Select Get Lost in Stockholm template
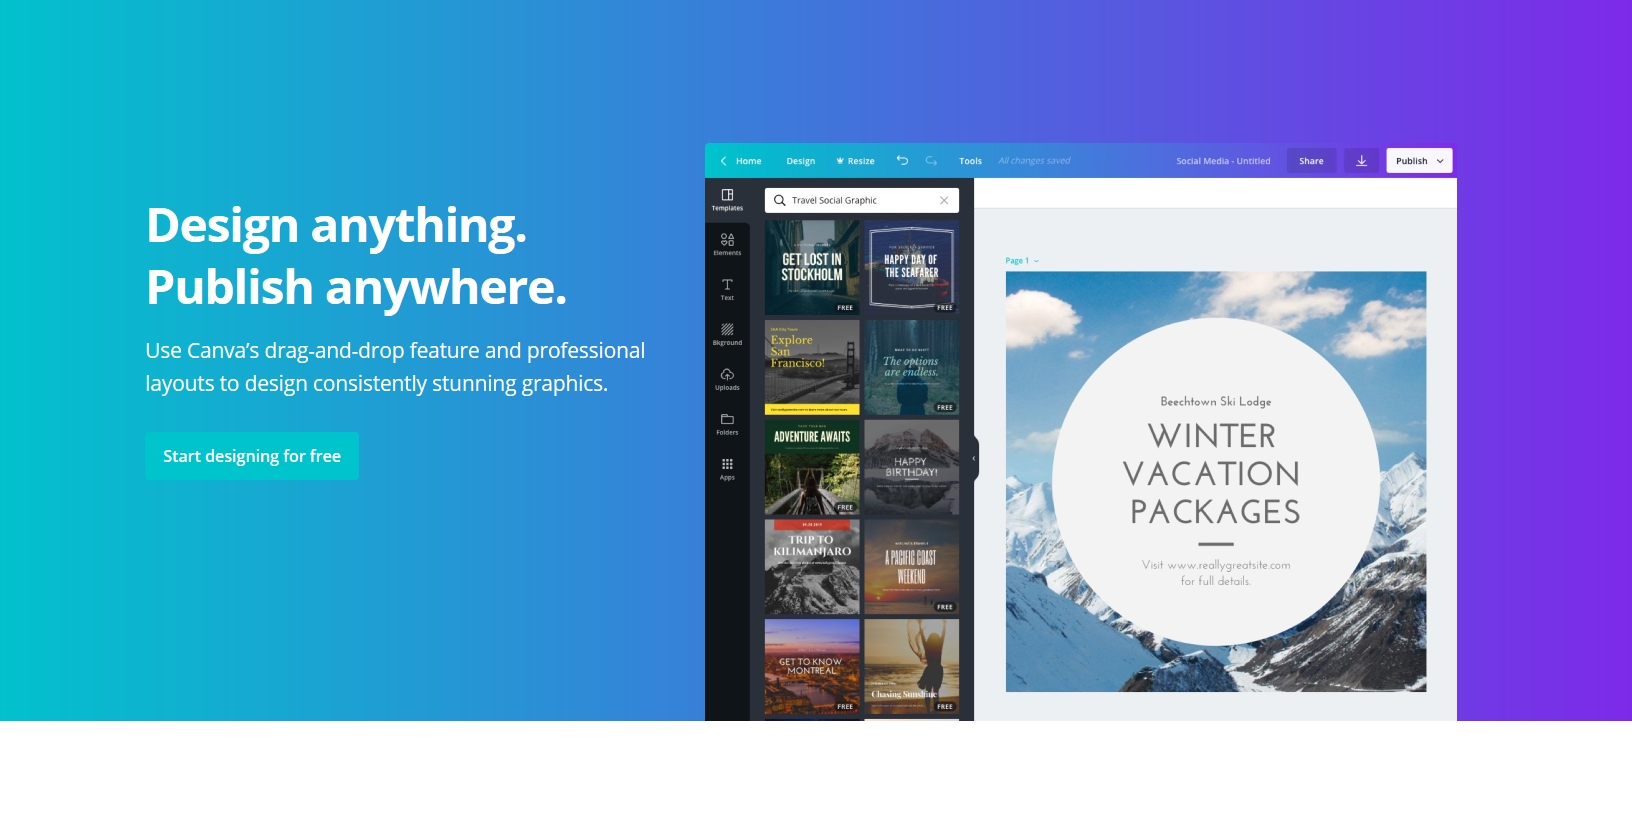This screenshot has width=1632, height=827. tap(812, 267)
